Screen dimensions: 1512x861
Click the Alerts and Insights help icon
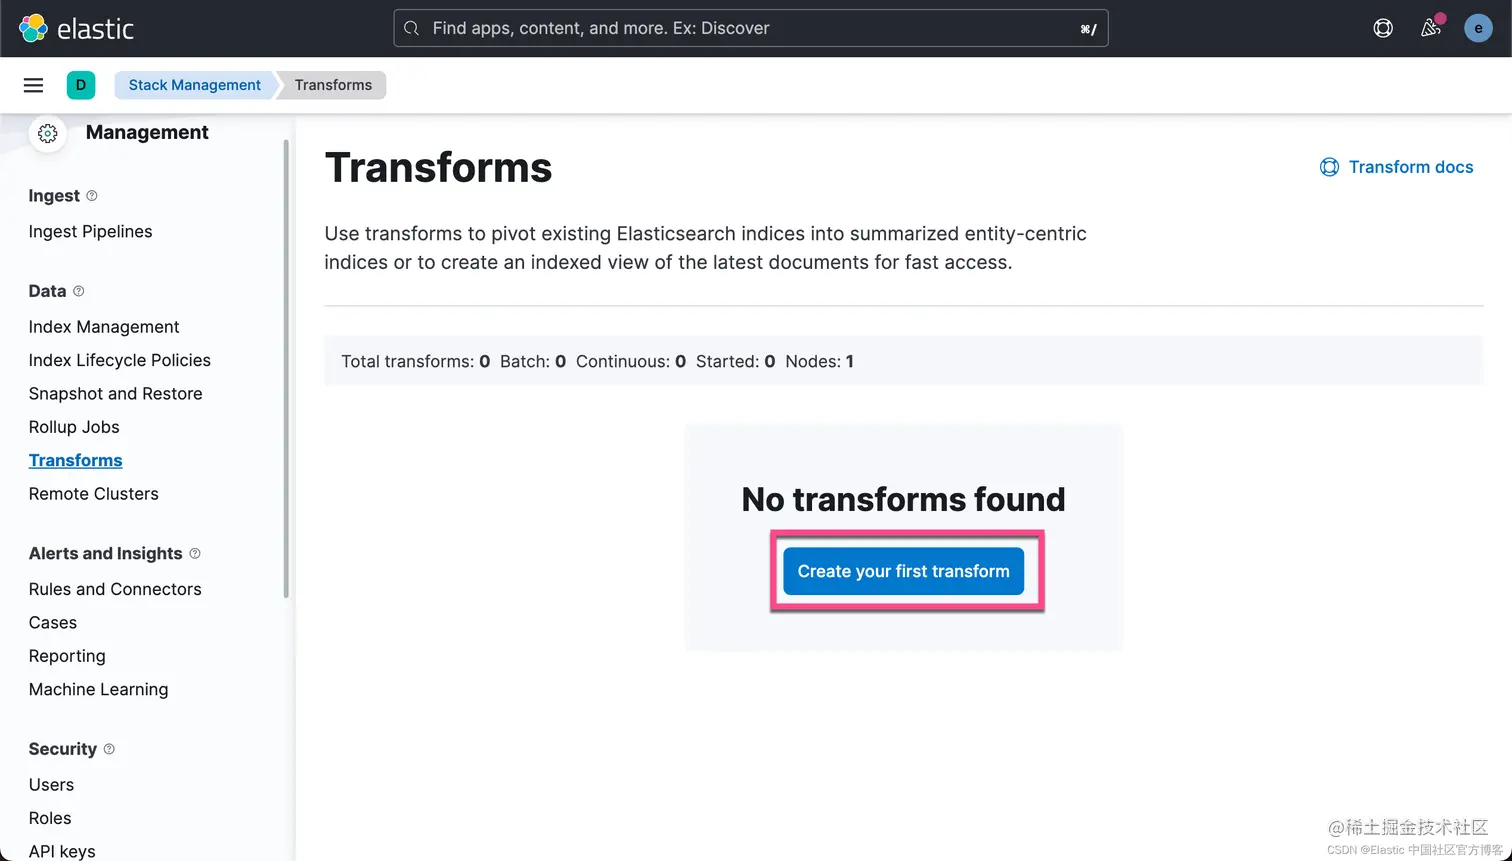(x=195, y=554)
